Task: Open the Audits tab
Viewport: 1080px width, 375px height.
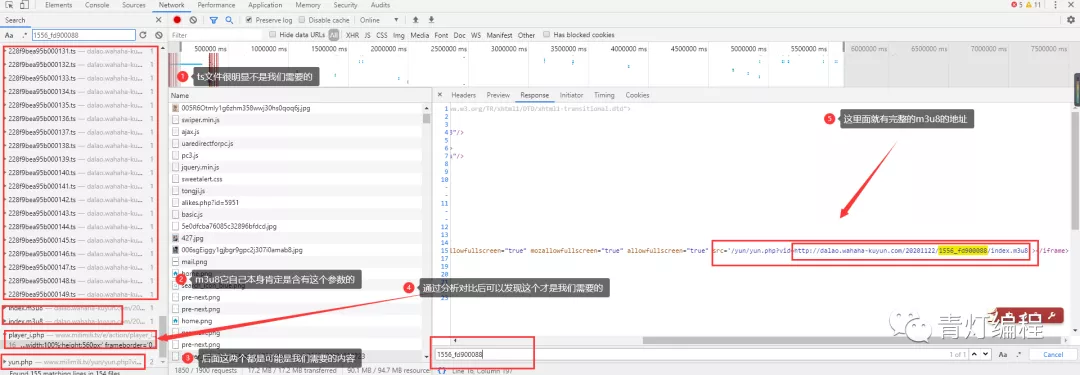Action: tap(380, 5)
